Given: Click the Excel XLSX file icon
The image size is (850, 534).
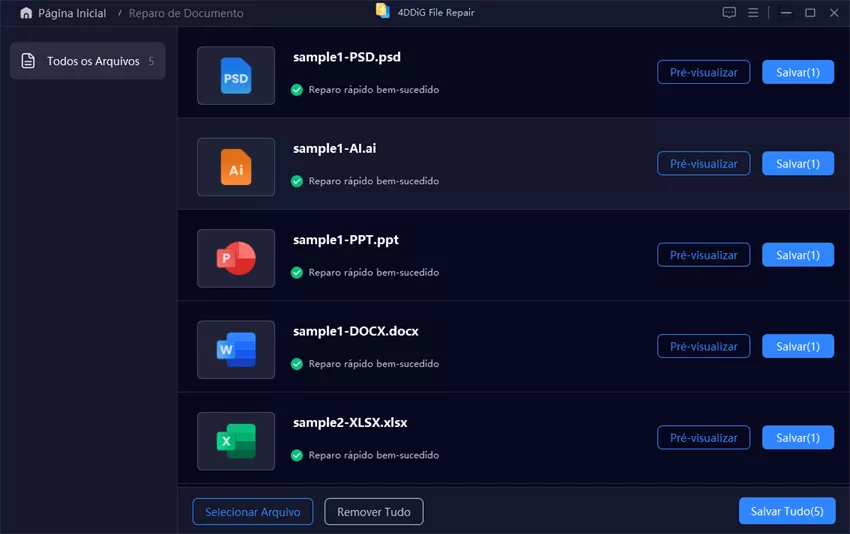Looking at the screenshot, I should pyautogui.click(x=236, y=441).
